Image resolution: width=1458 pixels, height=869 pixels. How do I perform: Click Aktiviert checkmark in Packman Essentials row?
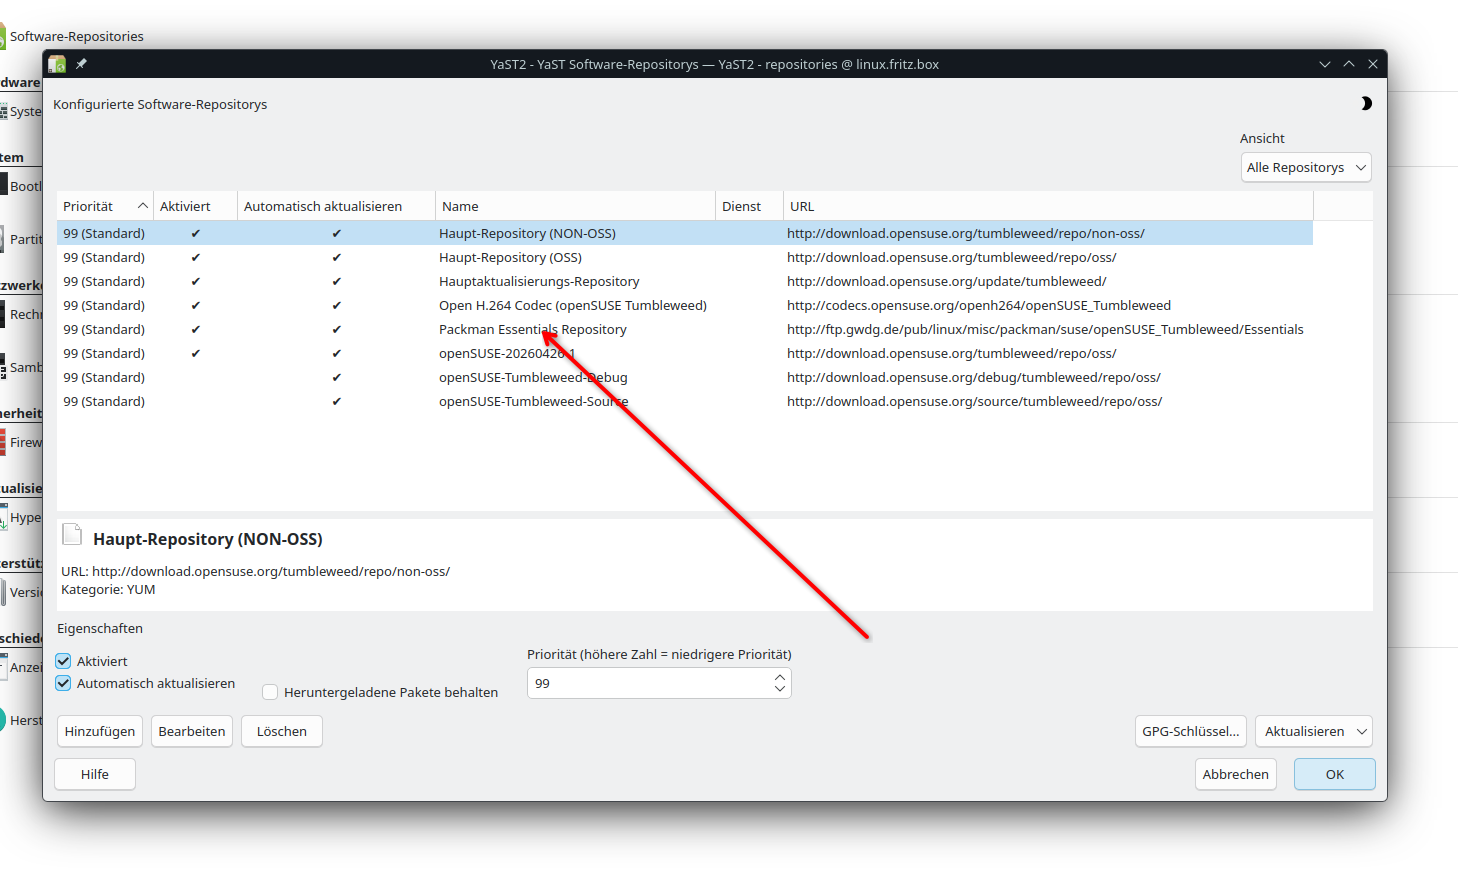[x=196, y=329]
